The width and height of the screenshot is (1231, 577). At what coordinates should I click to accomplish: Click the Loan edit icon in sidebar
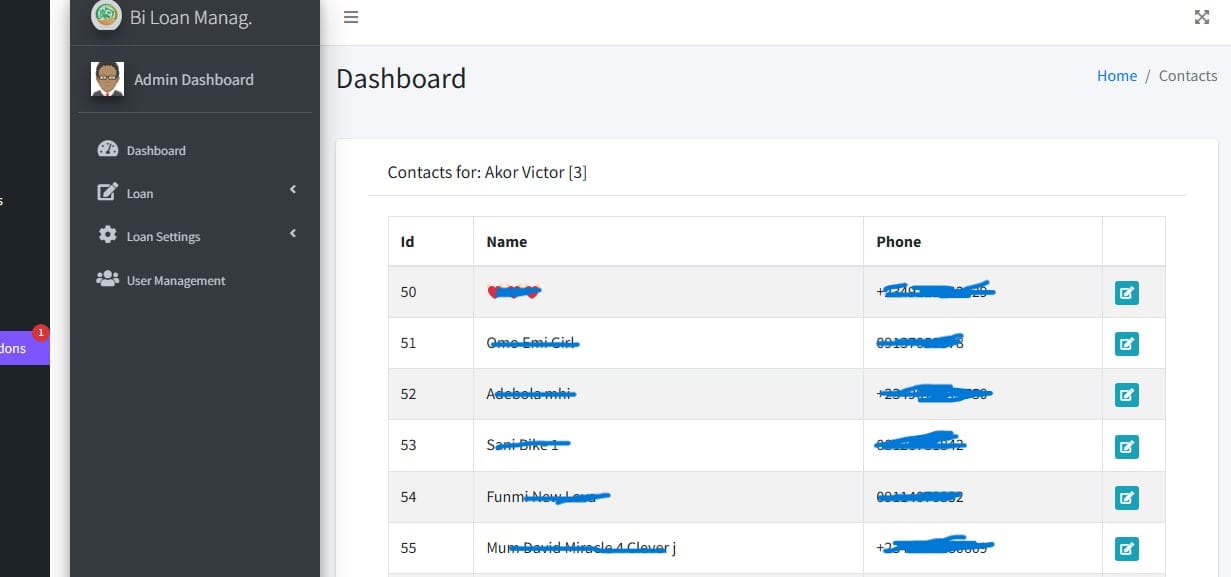tap(107, 192)
